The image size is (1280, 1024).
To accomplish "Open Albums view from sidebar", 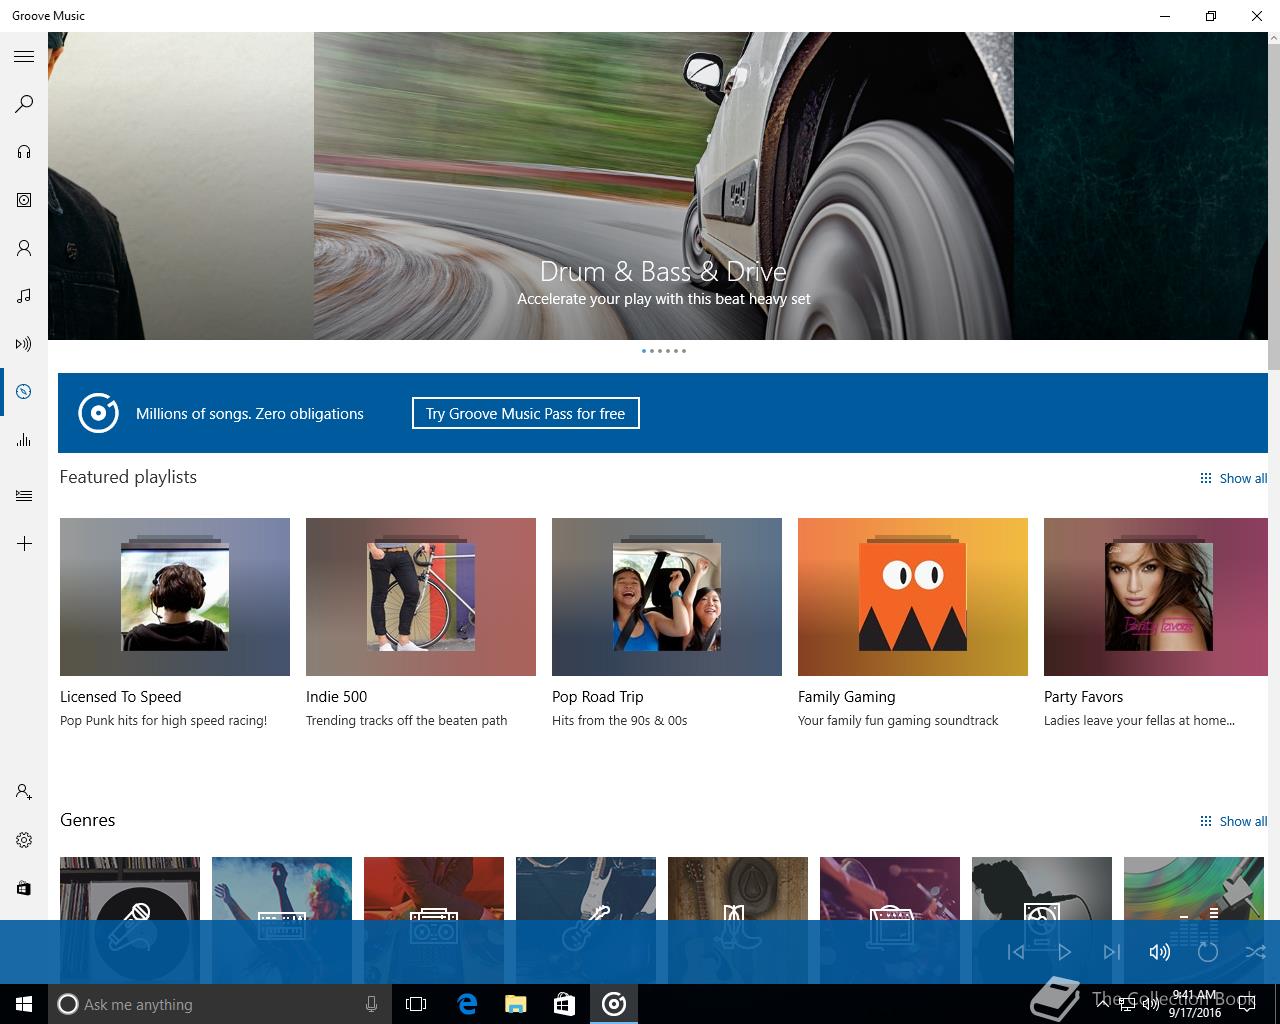I will (24, 200).
